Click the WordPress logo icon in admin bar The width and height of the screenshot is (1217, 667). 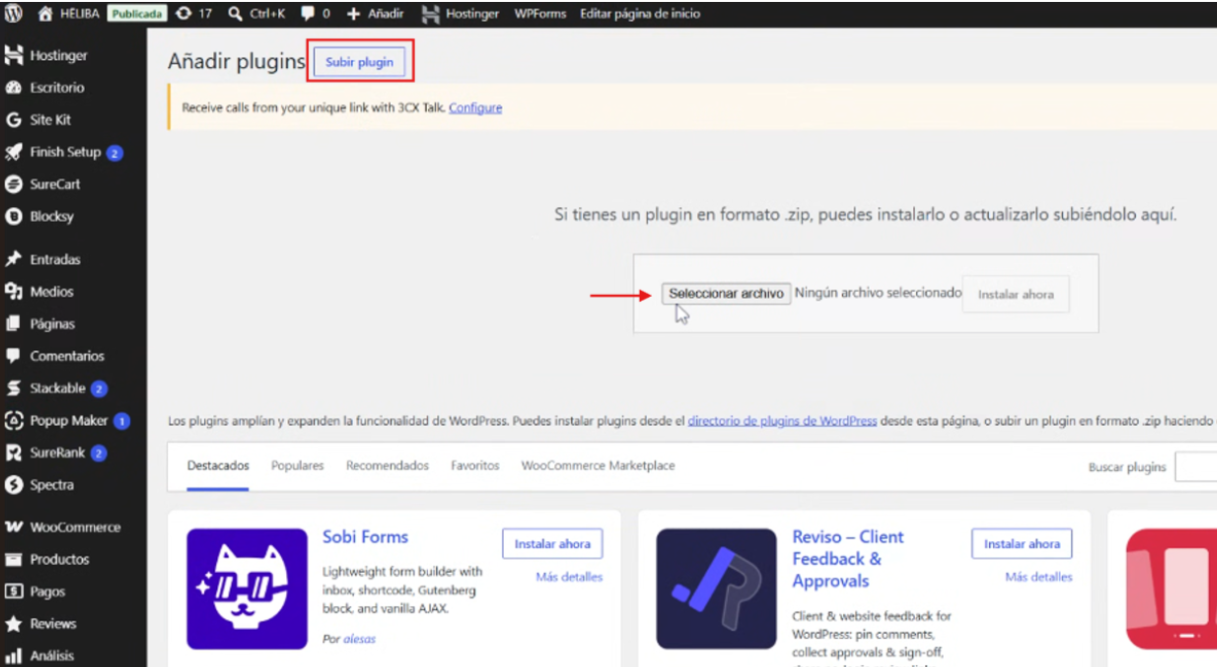(x=14, y=14)
